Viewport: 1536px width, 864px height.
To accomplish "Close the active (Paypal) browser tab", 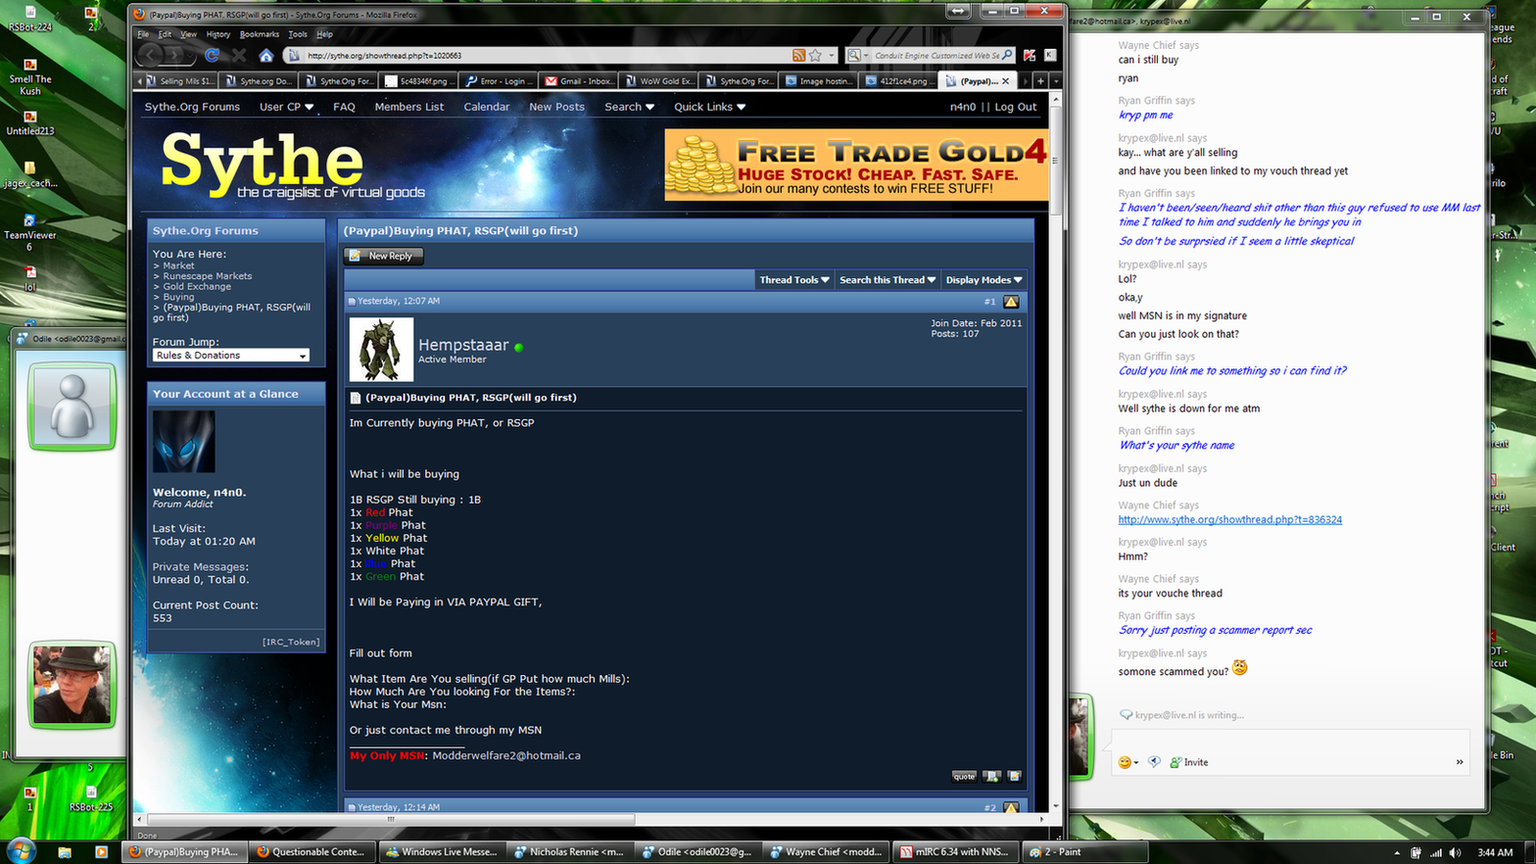I will [1006, 81].
